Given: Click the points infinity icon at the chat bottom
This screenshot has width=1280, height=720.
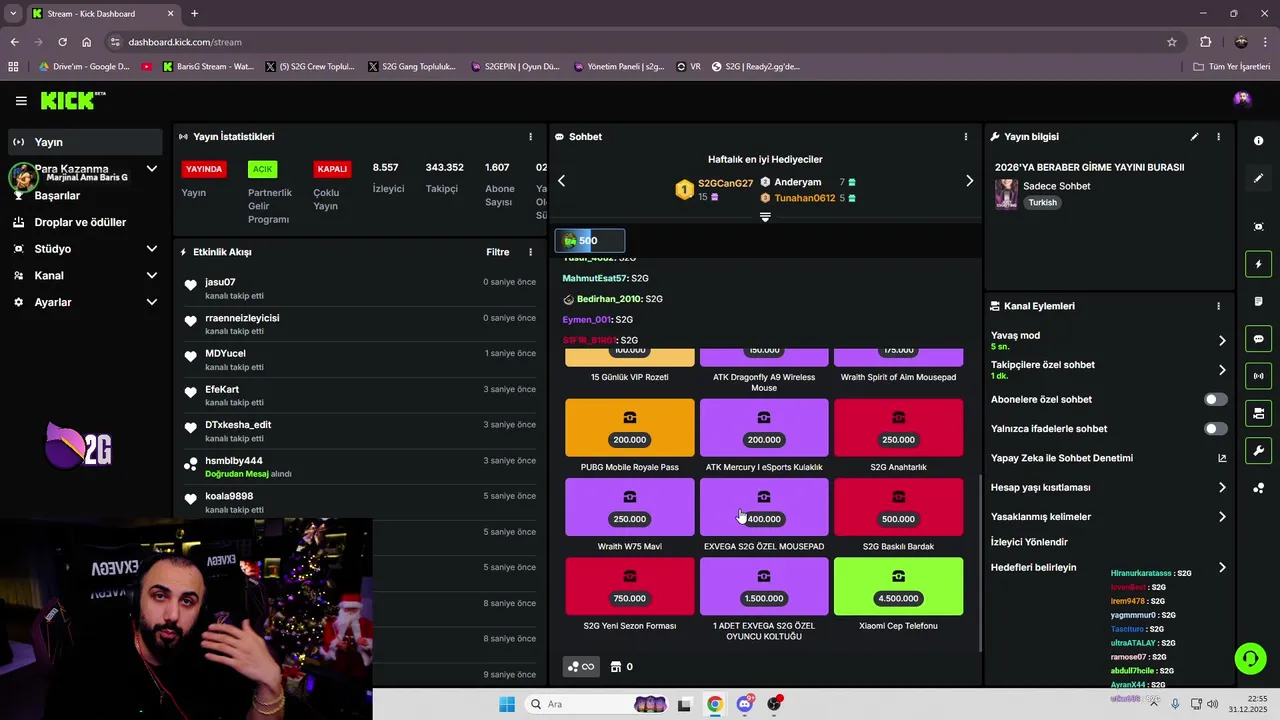Looking at the screenshot, I should pyautogui.click(x=581, y=667).
